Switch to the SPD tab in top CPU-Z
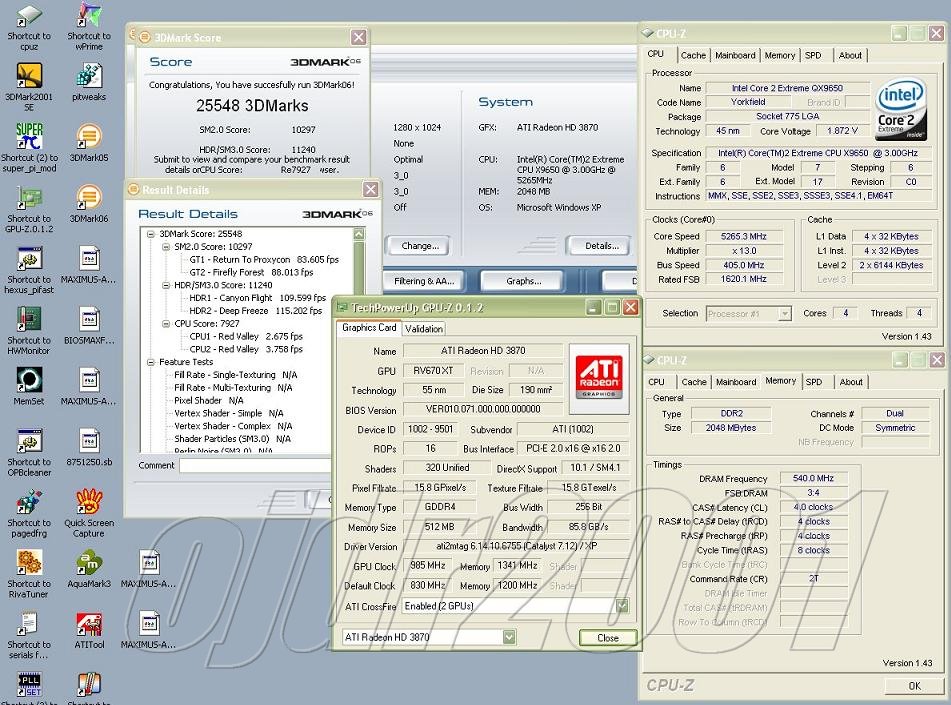The image size is (951, 705). point(813,55)
